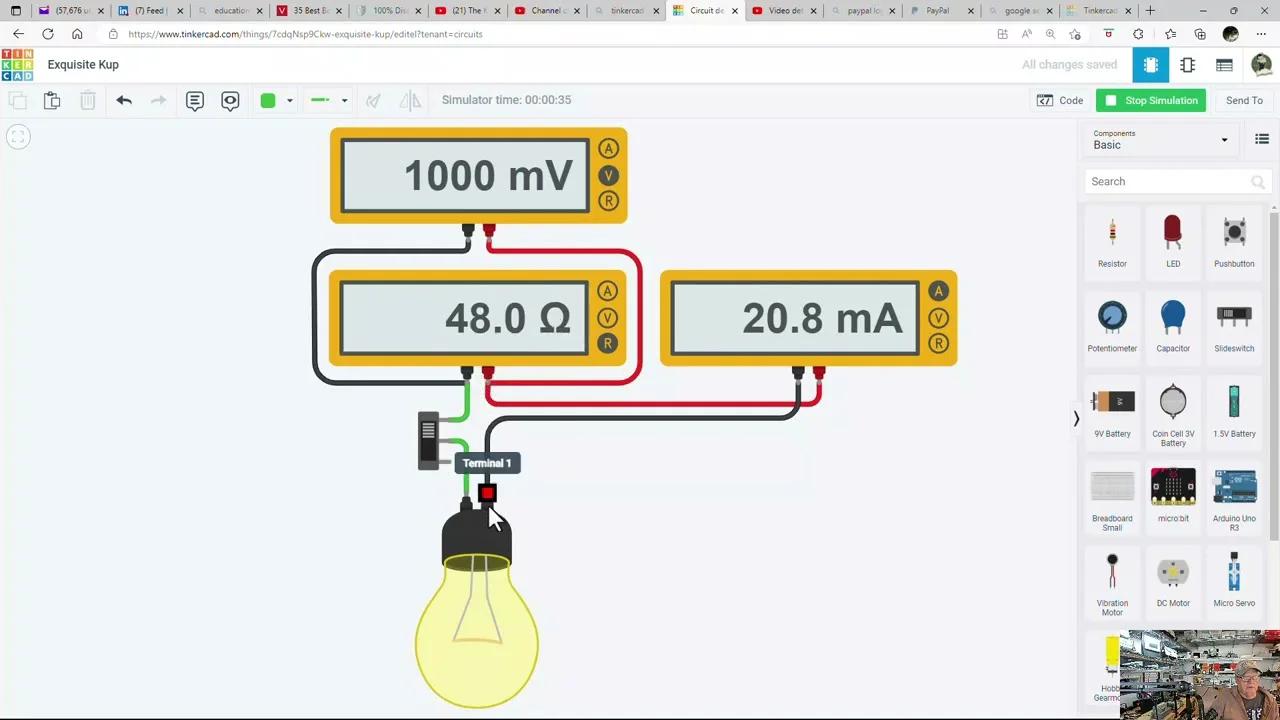
Task: Open the Basic components dropdown
Action: pyautogui.click(x=1160, y=140)
